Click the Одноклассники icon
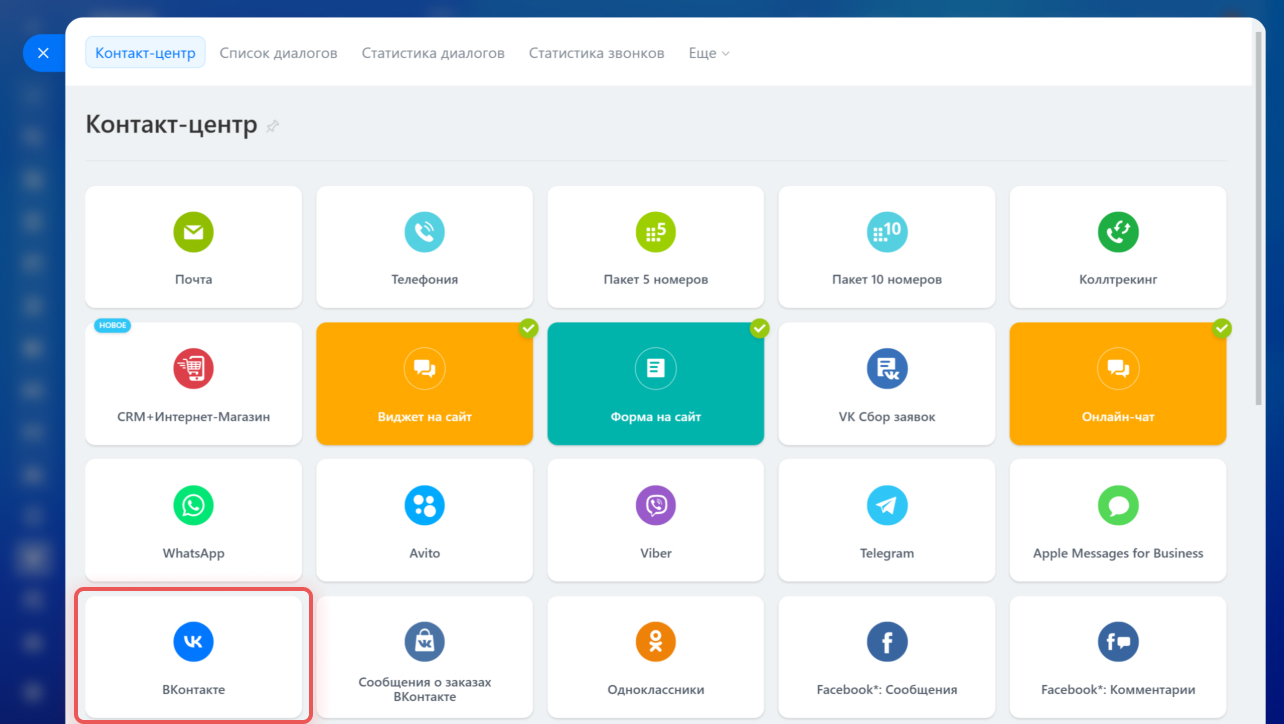 pyautogui.click(x=656, y=642)
